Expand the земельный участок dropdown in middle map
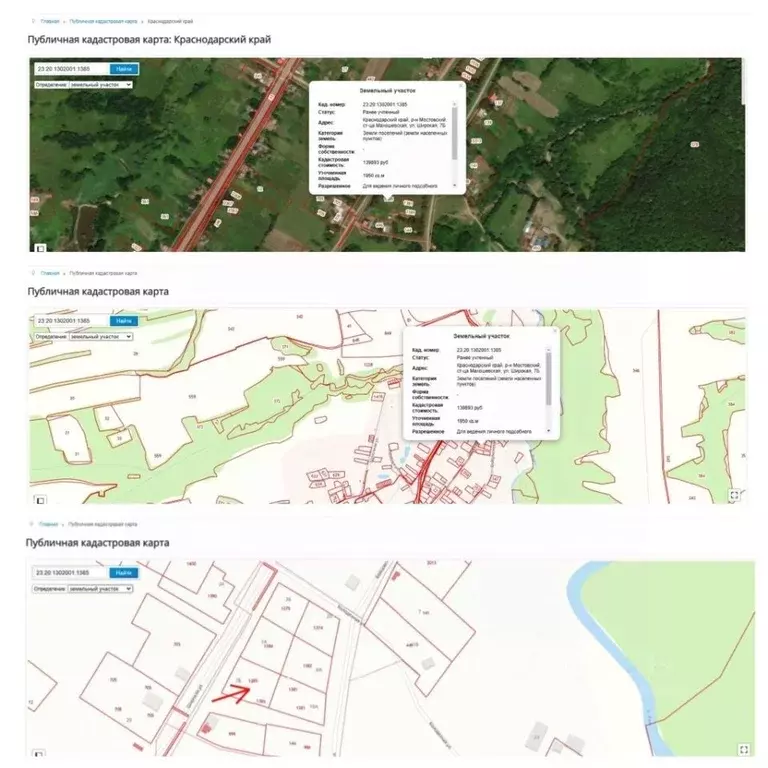 99,337
